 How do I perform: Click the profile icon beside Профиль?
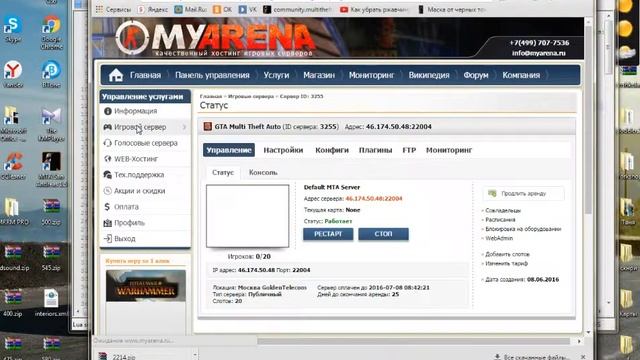[108, 223]
